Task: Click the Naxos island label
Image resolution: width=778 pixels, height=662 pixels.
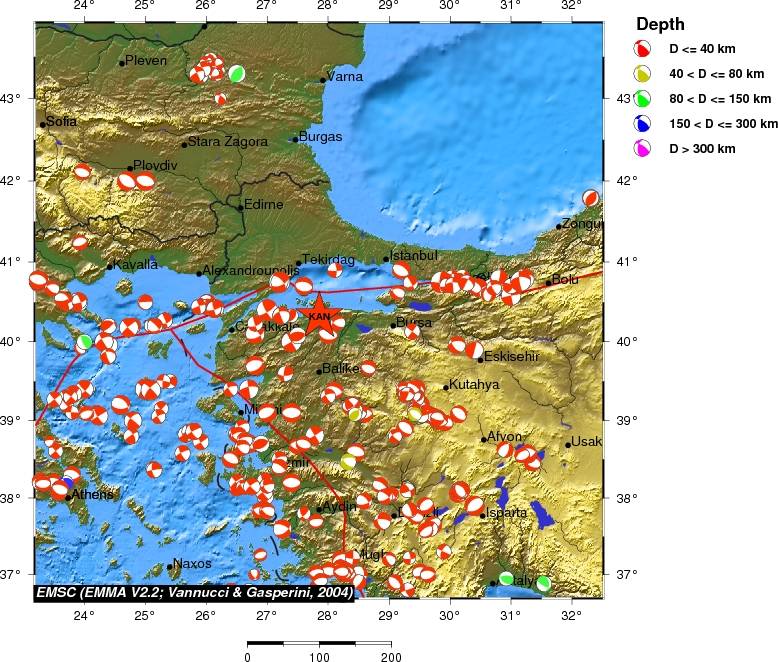Action: 192,564
